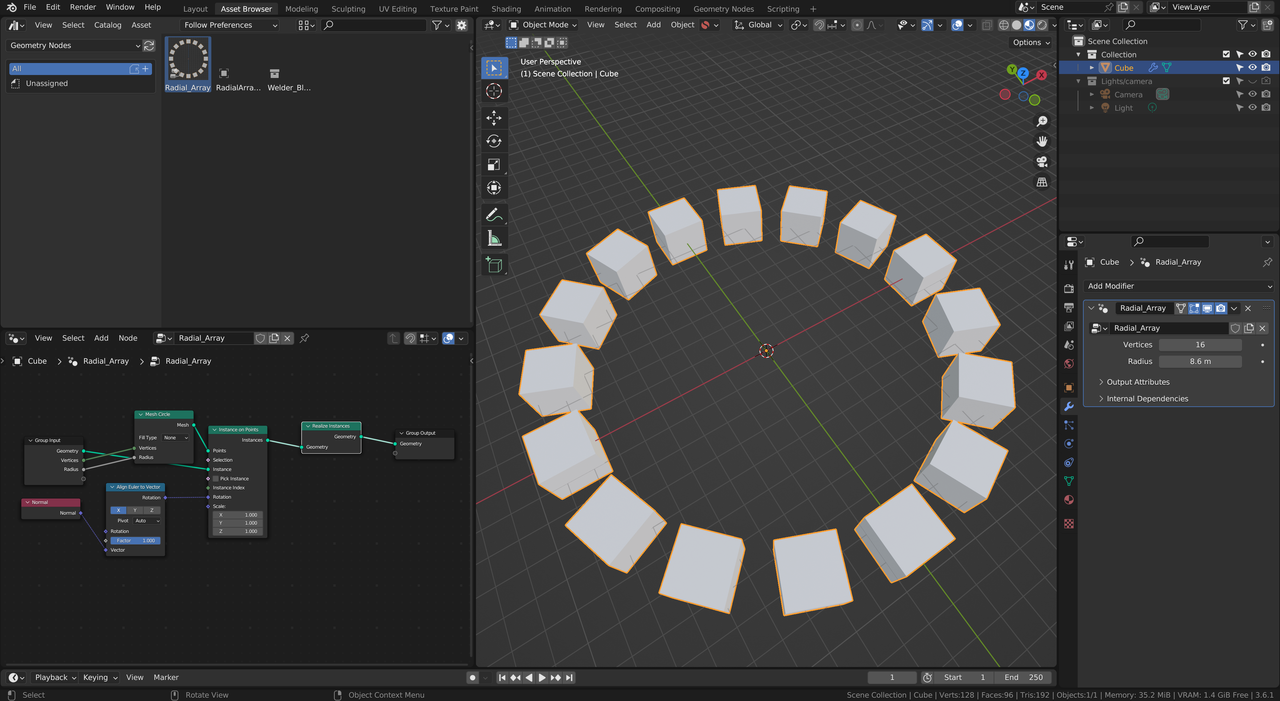Toggle camera view with the camera icon
The image size is (1280, 701).
point(1042,162)
